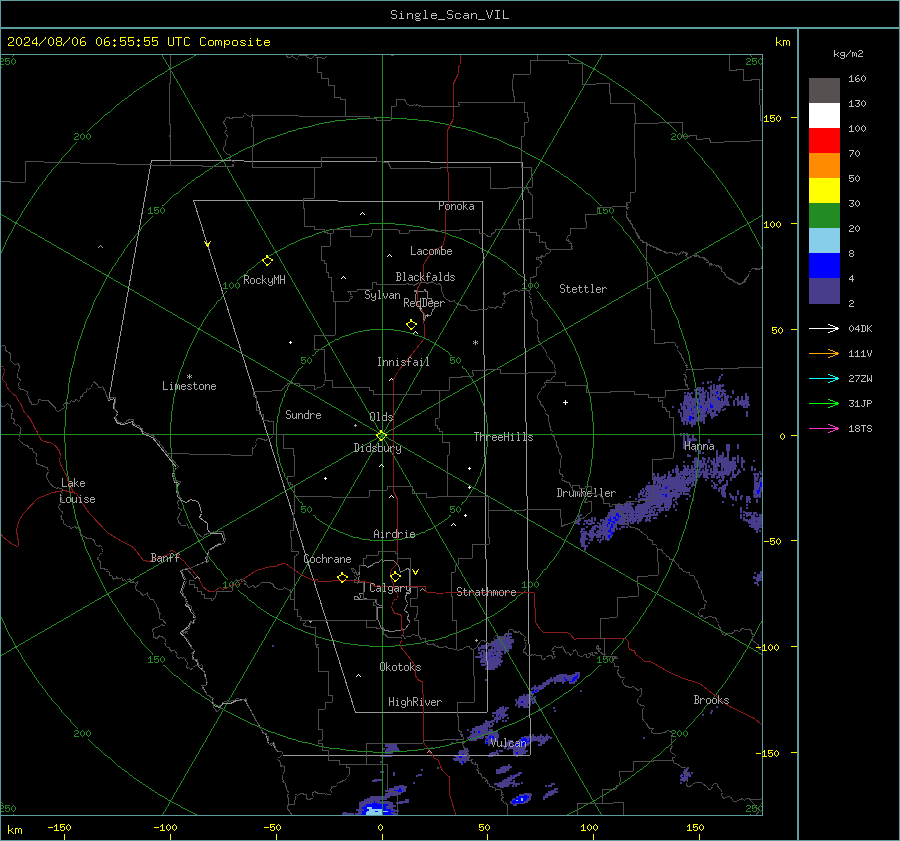The width and height of the screenshot is (900, 841).
Task: Click the 27ZW legend label
Action: (860, 378)
